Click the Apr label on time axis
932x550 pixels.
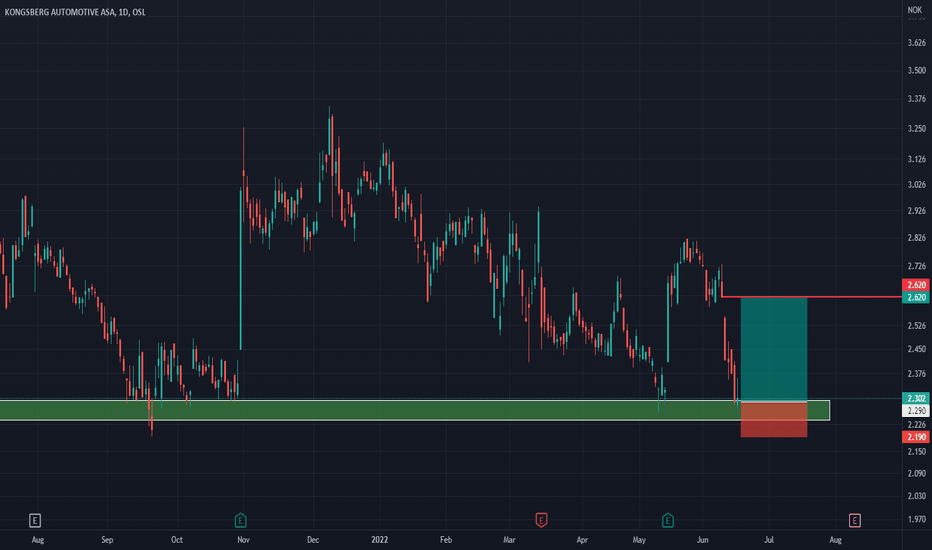[x=582, y=540]
